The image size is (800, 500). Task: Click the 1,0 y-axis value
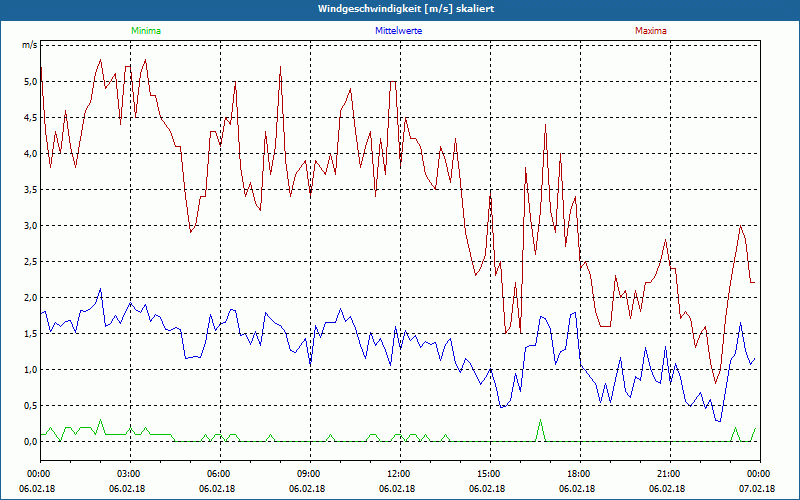point(31,369)
